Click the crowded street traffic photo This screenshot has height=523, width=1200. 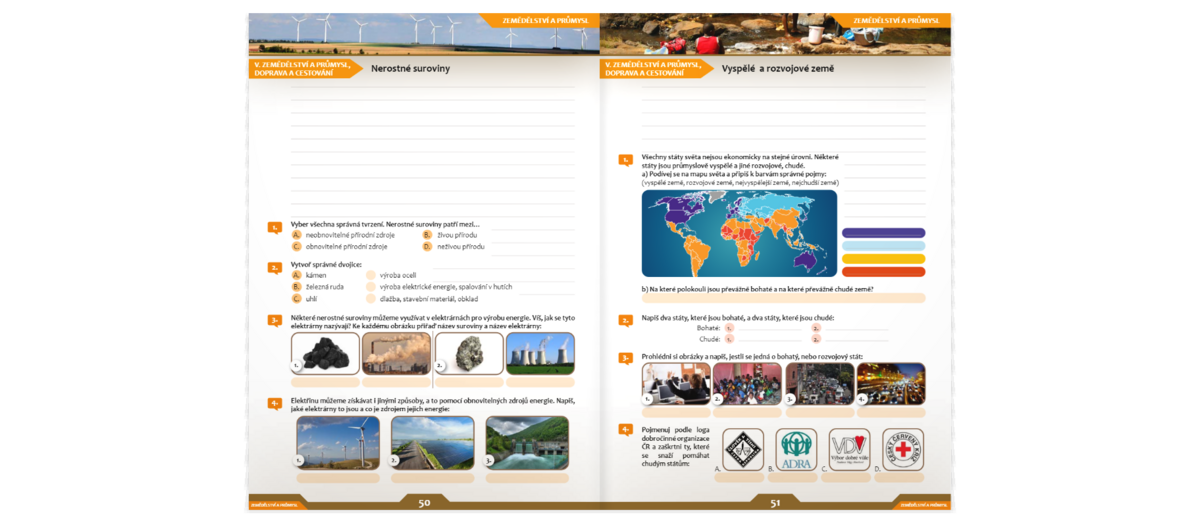tap(820, 384)
